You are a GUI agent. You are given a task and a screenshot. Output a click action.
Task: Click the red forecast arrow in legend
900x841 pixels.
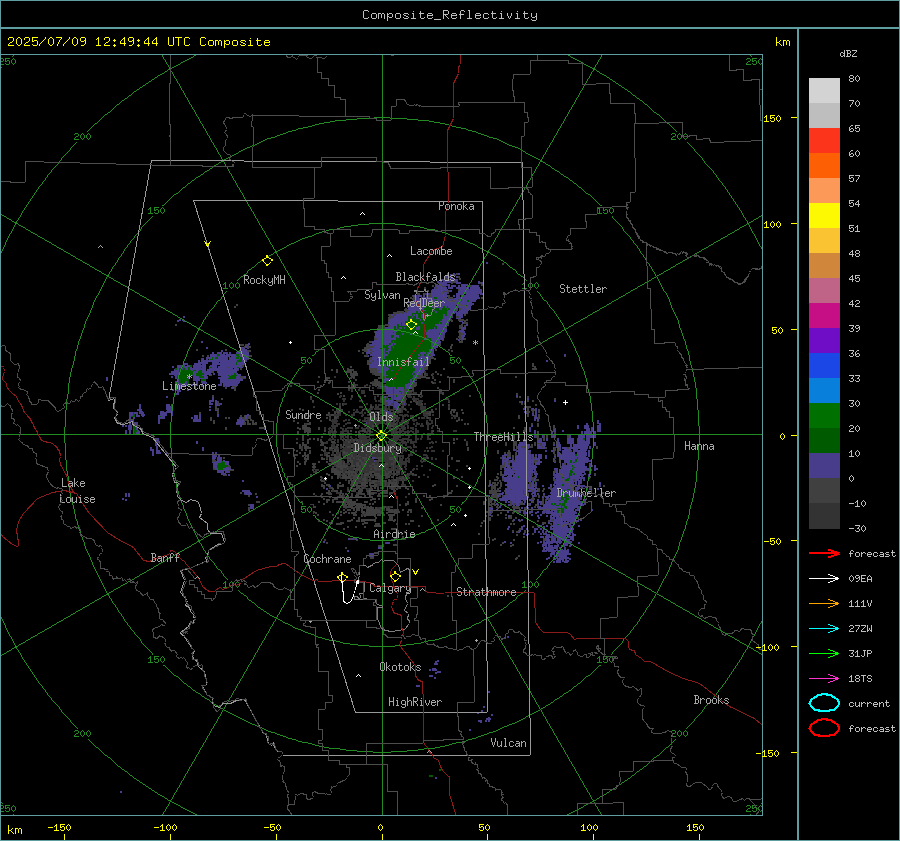pyautogui.click(x=824, y=553)
